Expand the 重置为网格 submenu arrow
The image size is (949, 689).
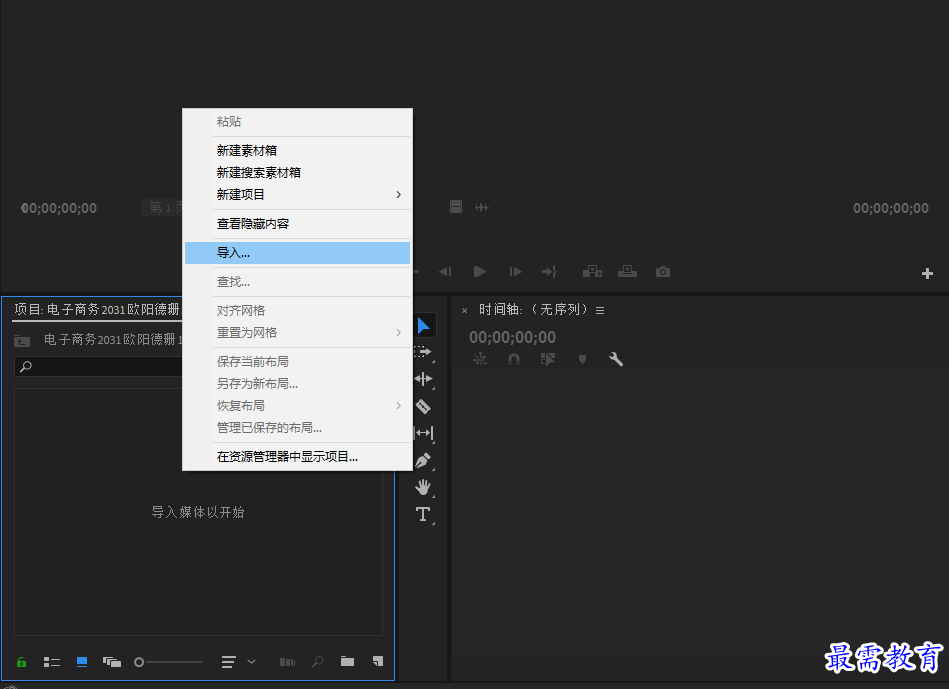pyautogui.click(x=398, y=332)
